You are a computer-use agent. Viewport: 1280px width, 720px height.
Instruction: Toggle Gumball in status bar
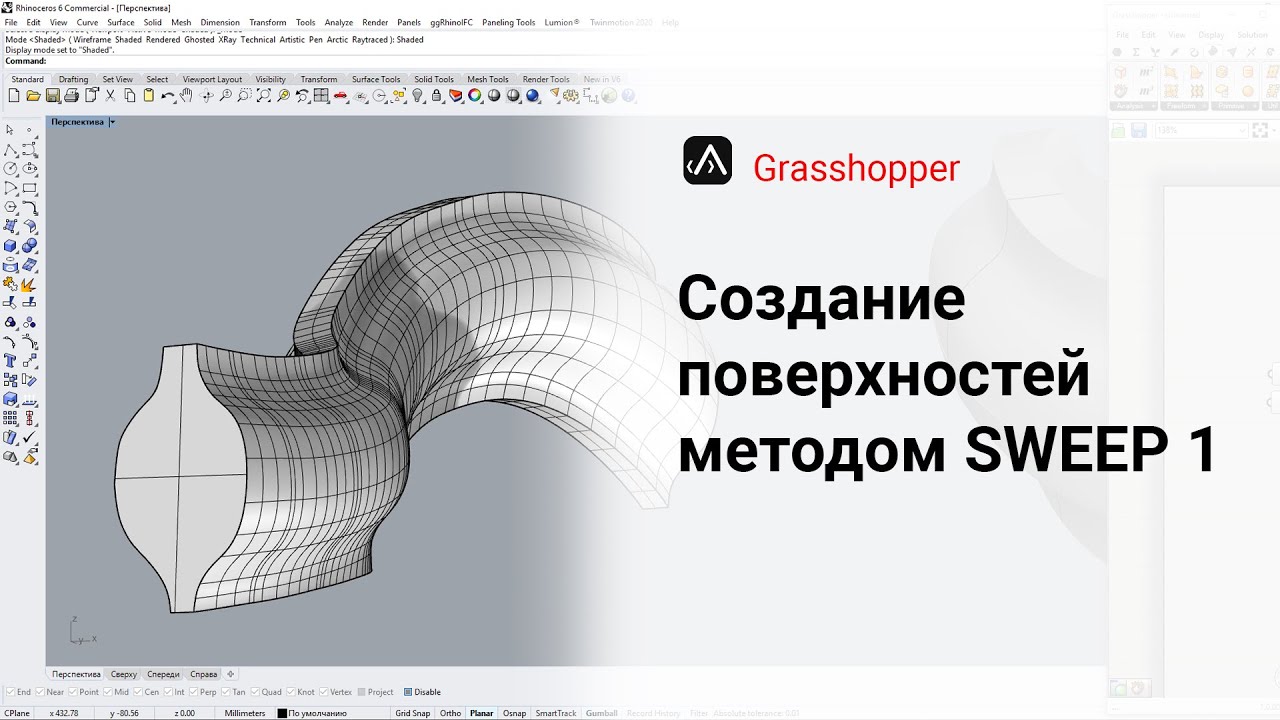point(601,713)
